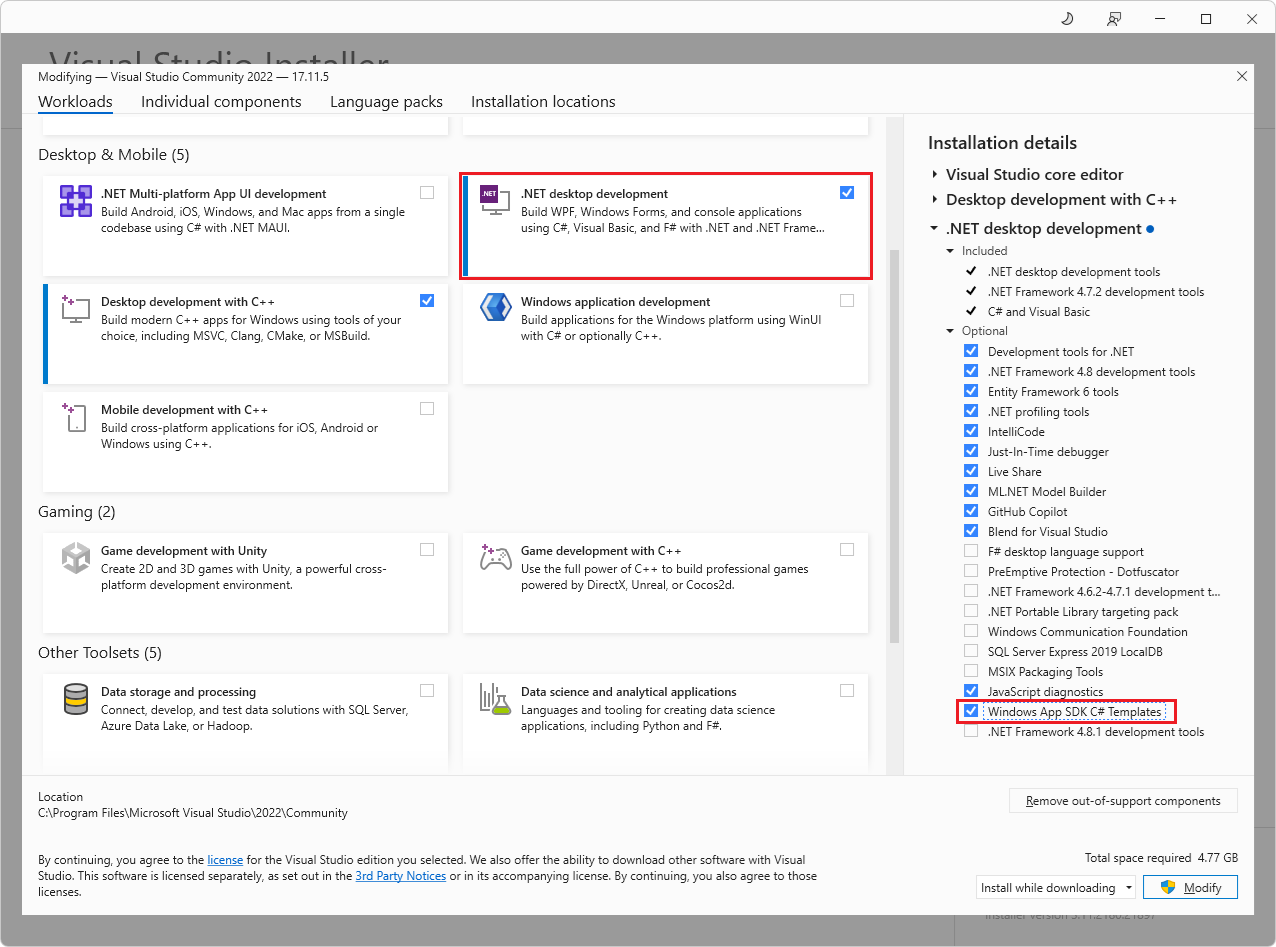
Task: Uncheck the Windows App SDK C# Templates component
Action: (971, 711)
